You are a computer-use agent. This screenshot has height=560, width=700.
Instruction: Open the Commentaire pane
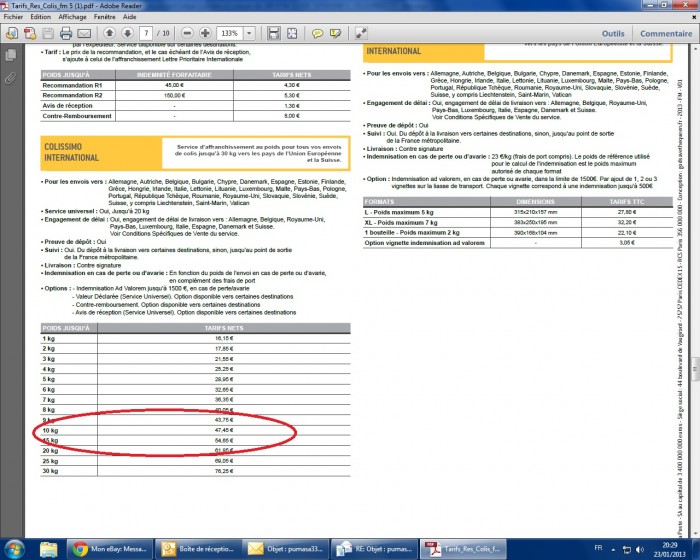[665, 33]
